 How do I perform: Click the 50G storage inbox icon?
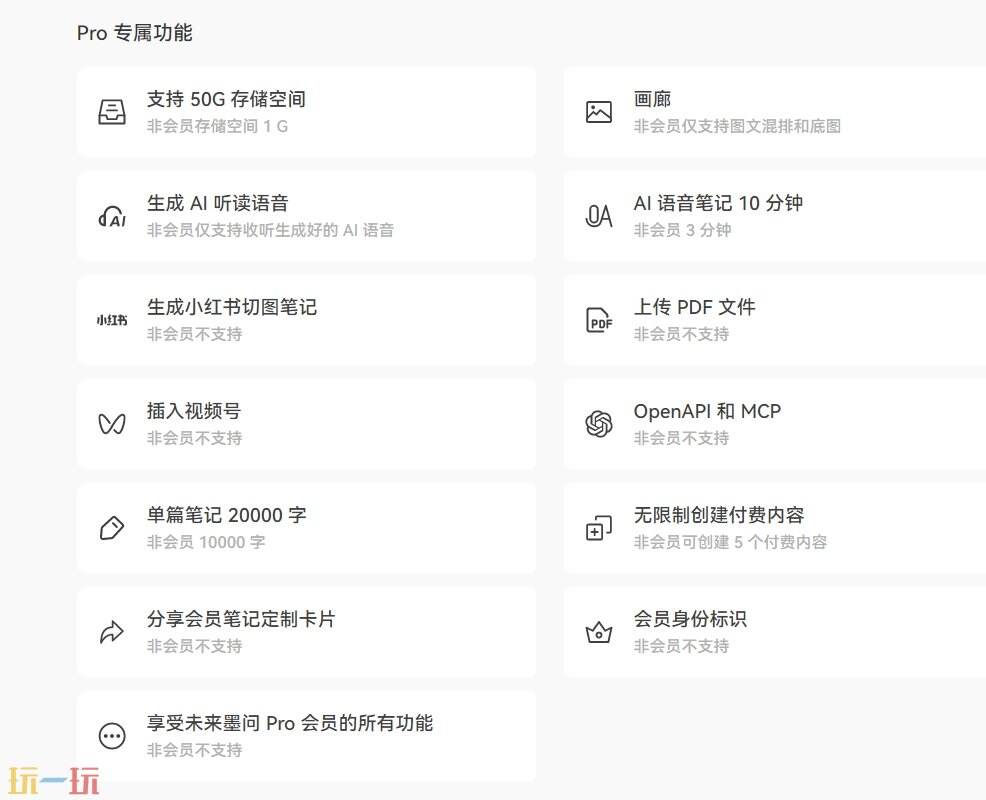tap(111, 111)
